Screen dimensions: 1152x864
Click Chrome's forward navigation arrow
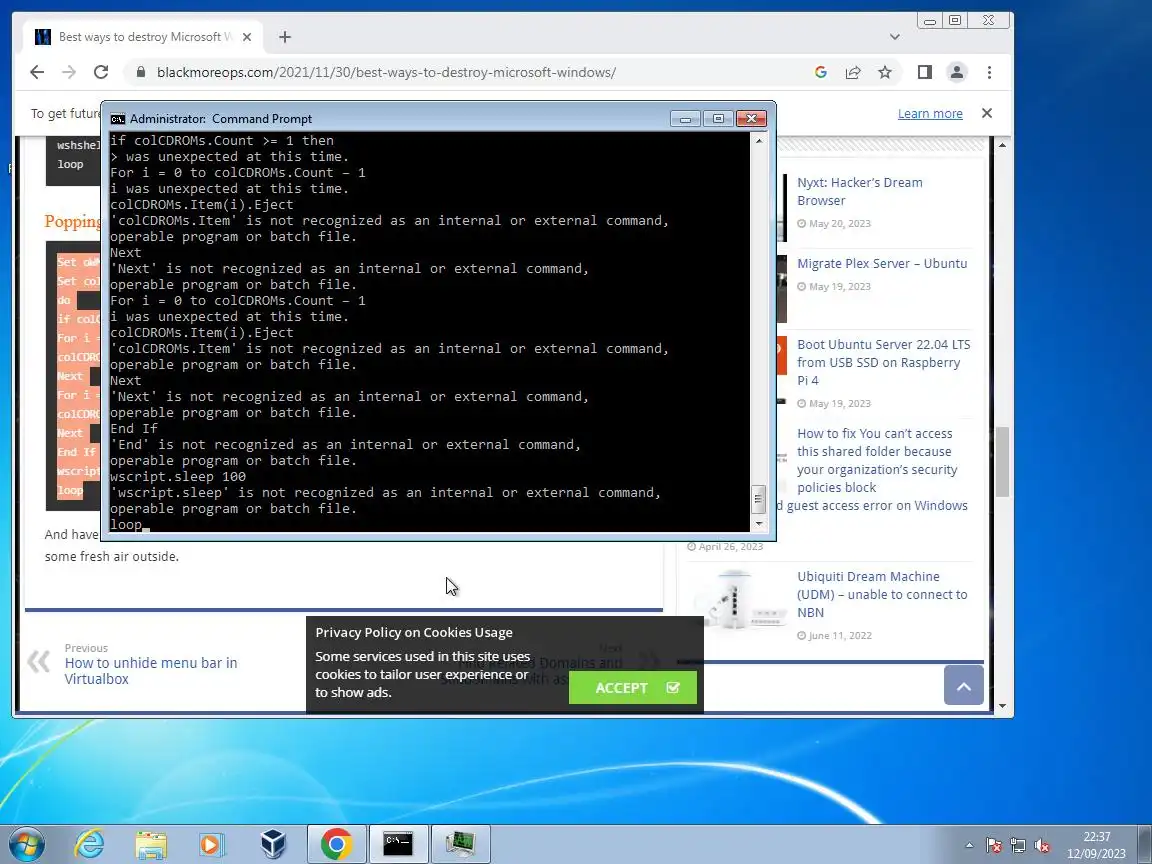tap(69, 72)
